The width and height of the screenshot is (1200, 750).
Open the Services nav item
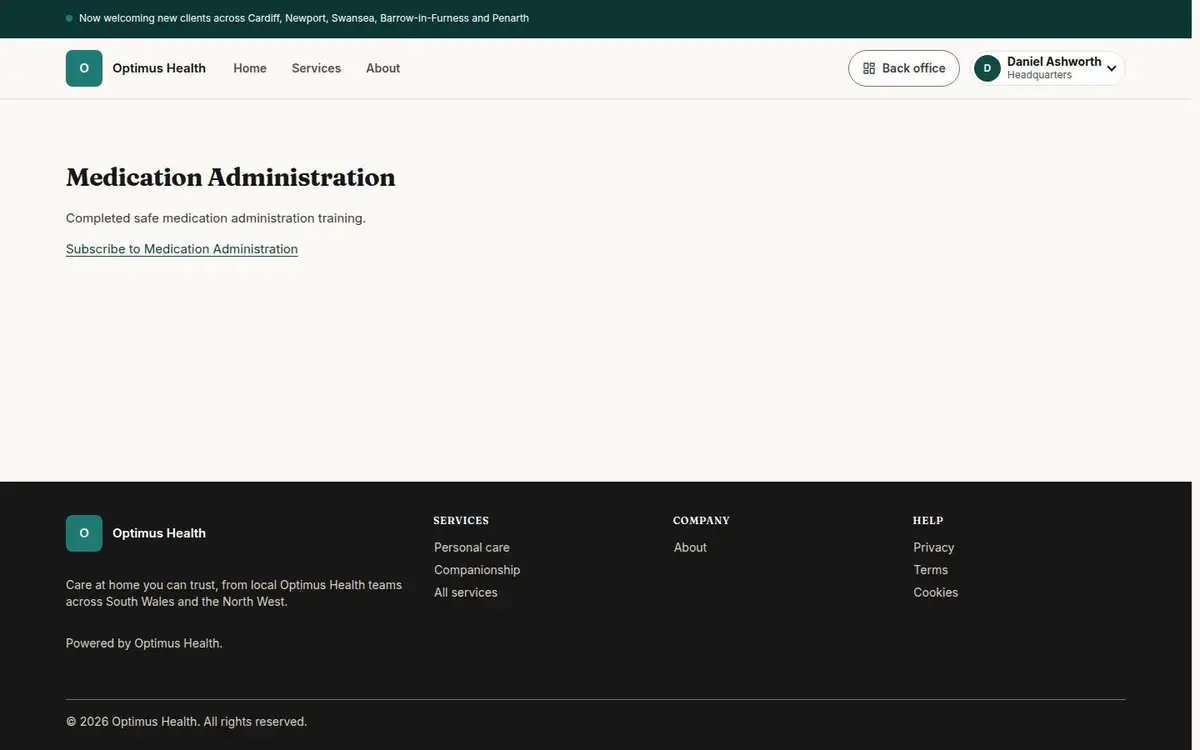(x=316, y=68)
